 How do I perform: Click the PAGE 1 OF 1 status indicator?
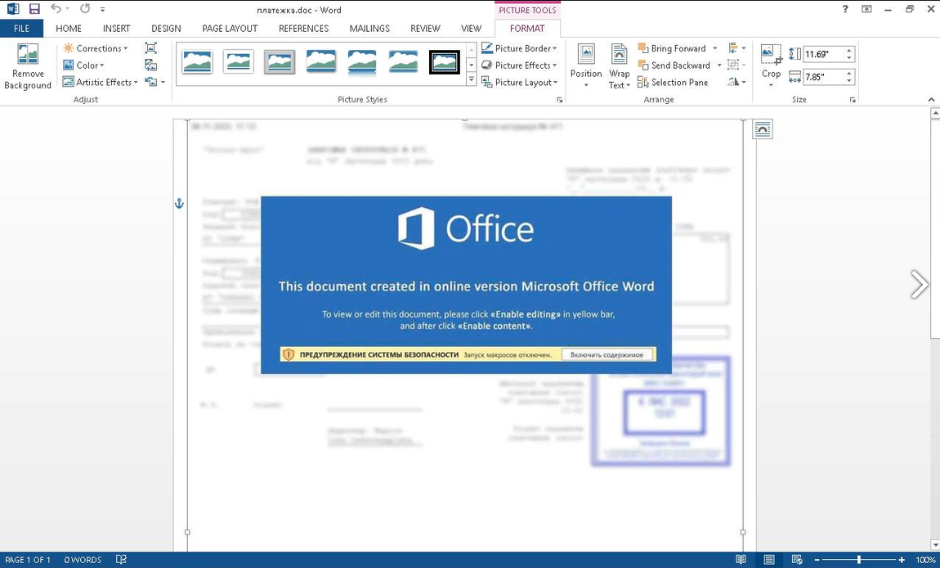pyautogui.click(x=28, y=560)
